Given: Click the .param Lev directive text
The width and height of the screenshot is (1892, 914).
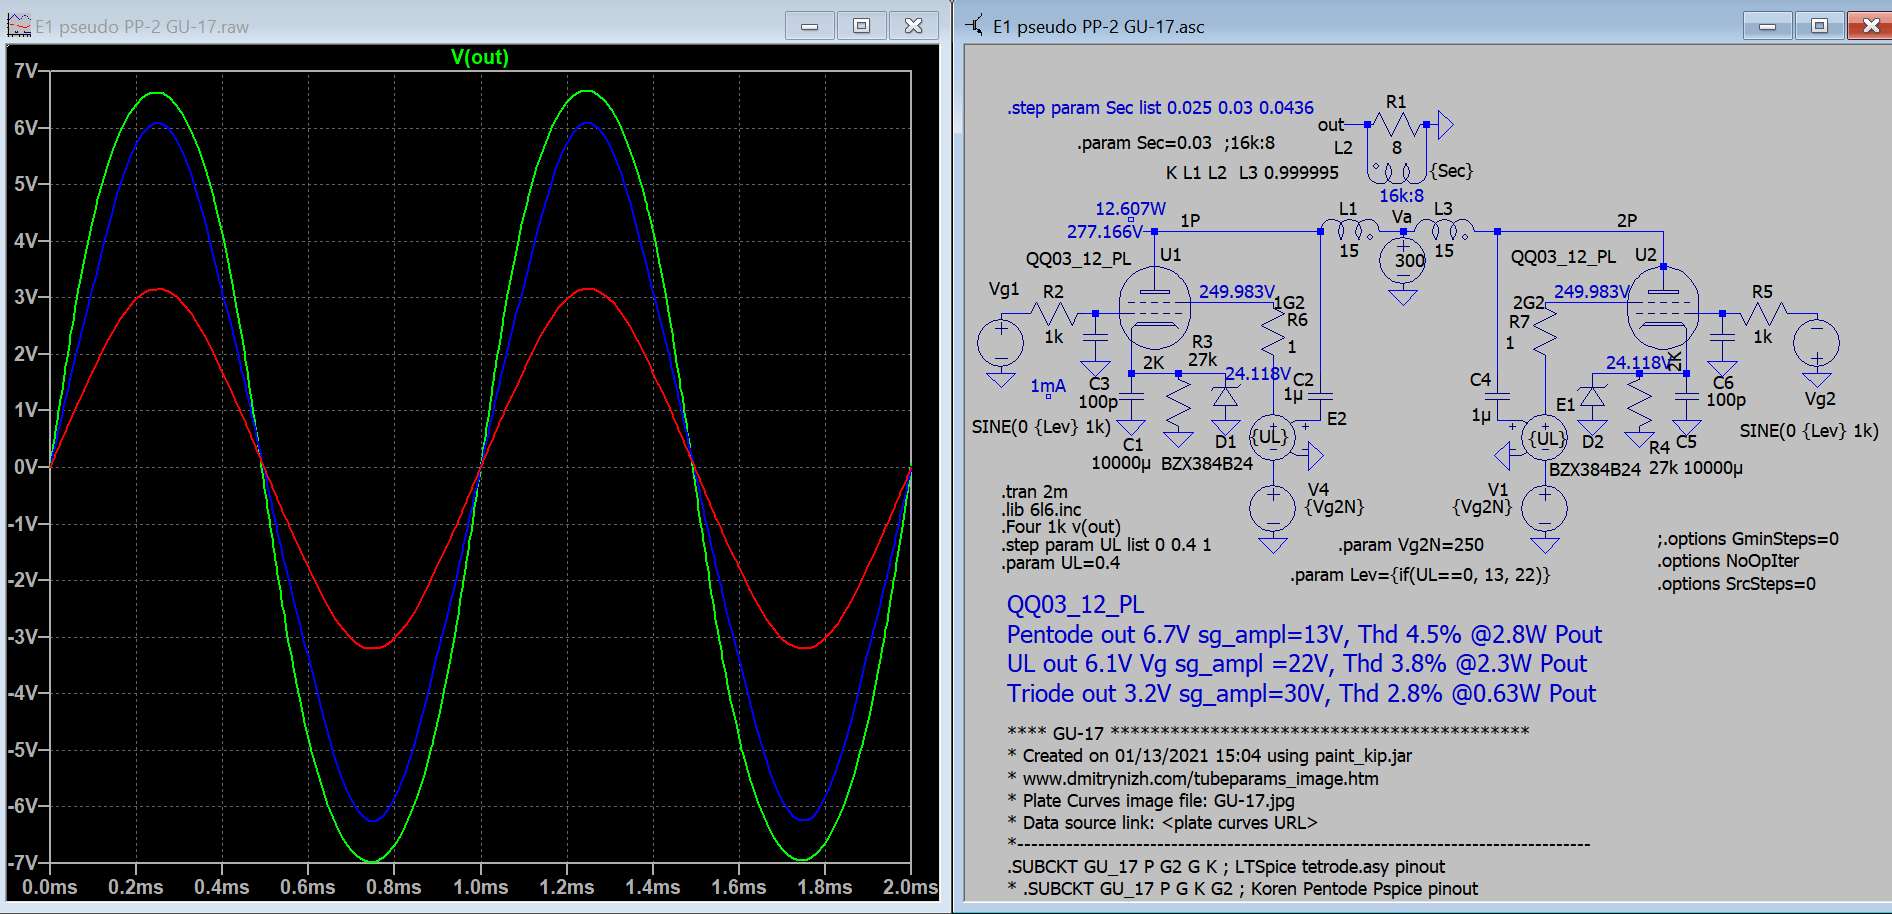Looking at the screenshot, I should (1420, 575).
